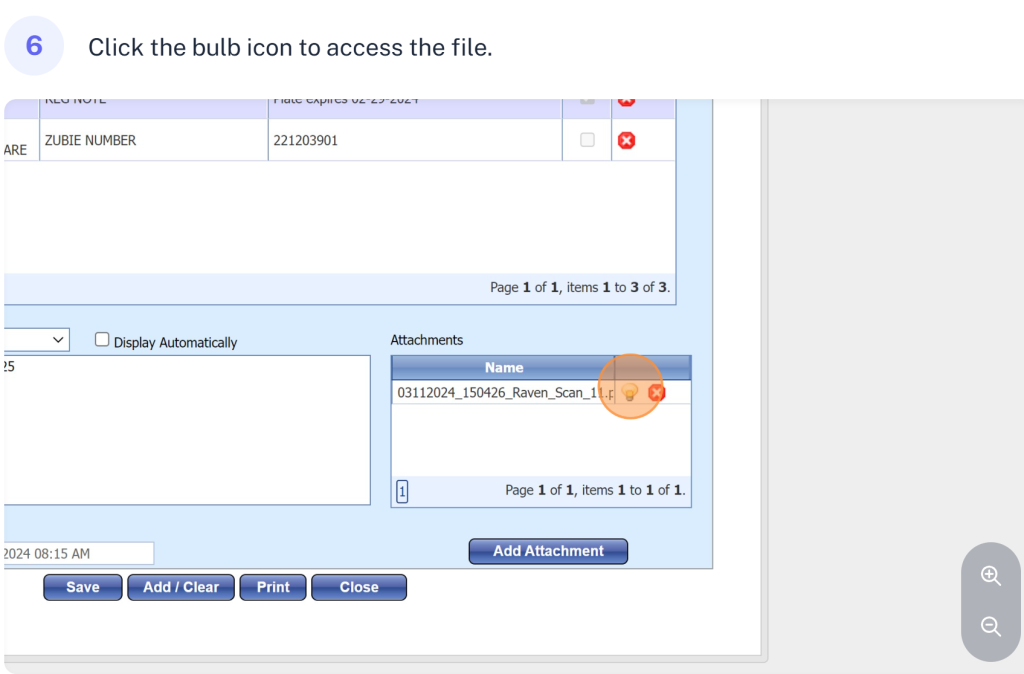Click the date and time field
1024x674 pixels.
[x=78, y=553]
